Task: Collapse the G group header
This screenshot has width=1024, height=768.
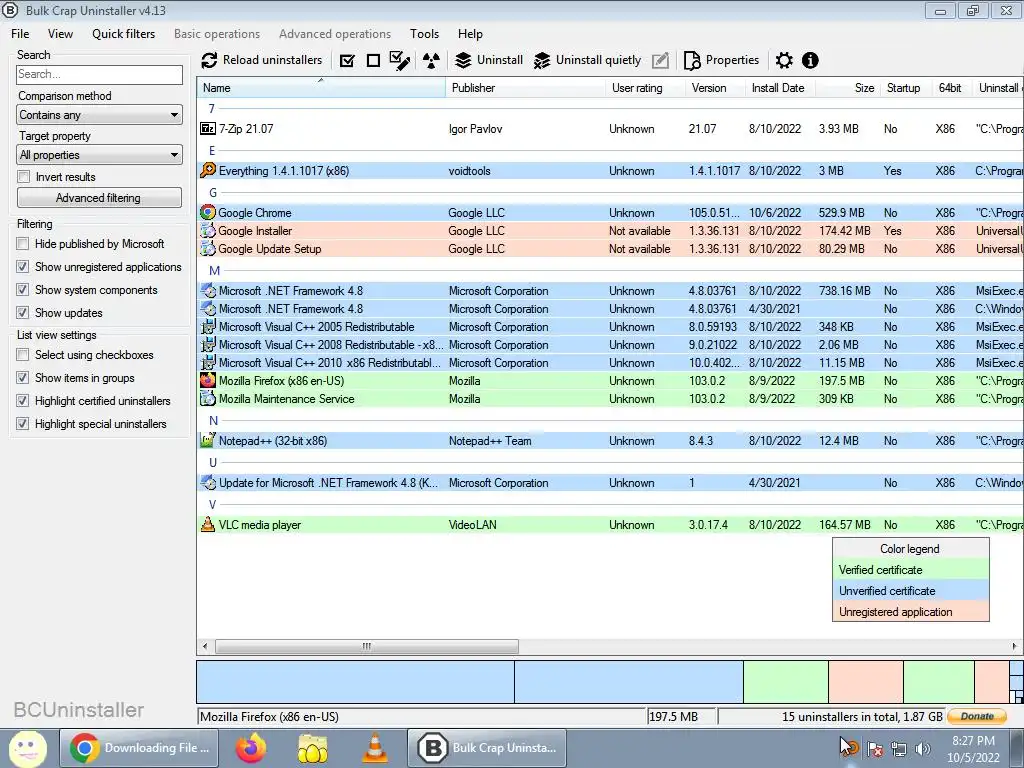Action: 213,193
